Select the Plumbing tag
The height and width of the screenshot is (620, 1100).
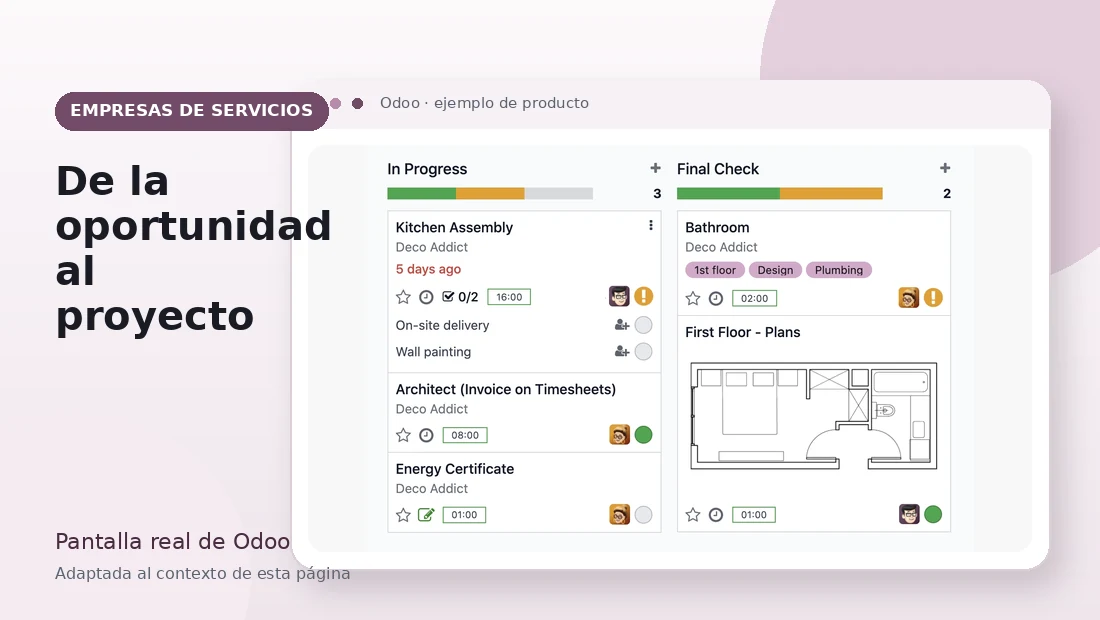pyautogui.click(x=839, y=270)
